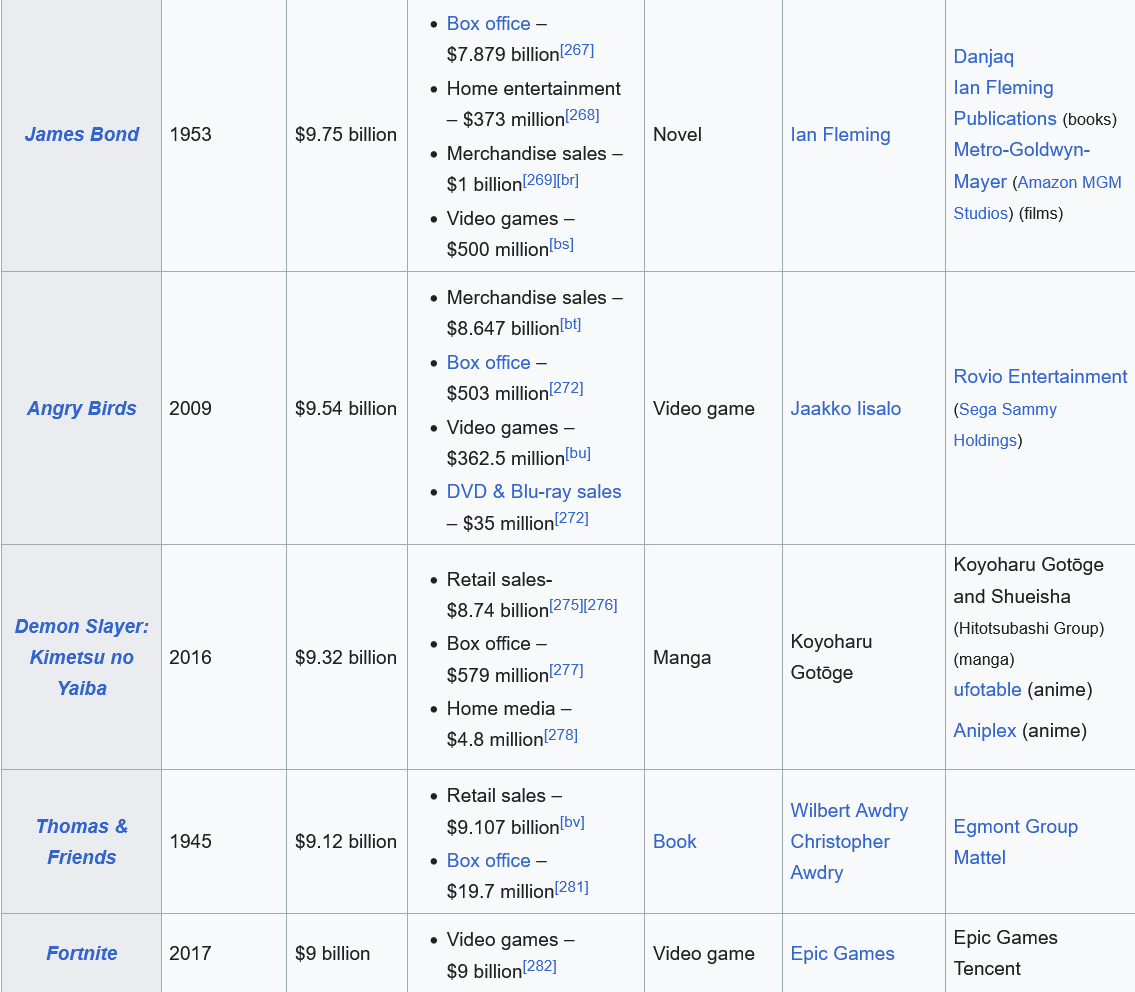Open footnote [bu] for Angry Birds video games
This screenshot has height=992, width=1135.
[578, 453]
